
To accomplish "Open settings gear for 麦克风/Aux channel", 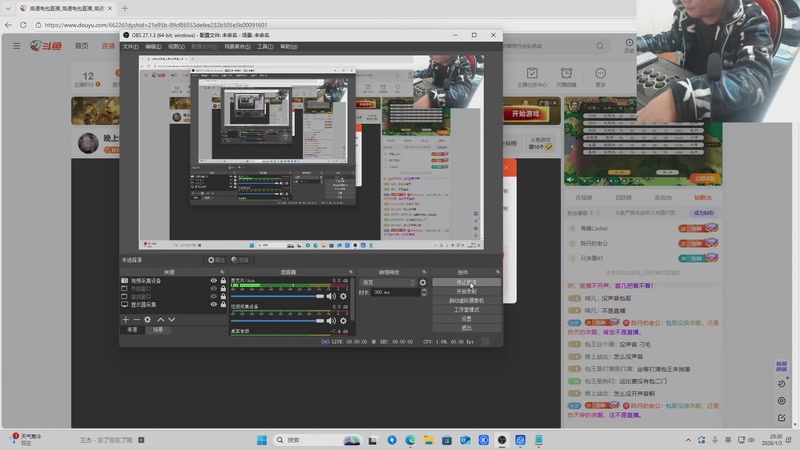I will [x=343, y=296].
